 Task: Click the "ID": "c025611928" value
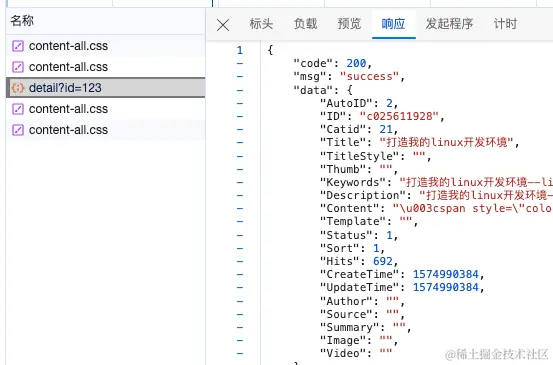coord(399,116)
